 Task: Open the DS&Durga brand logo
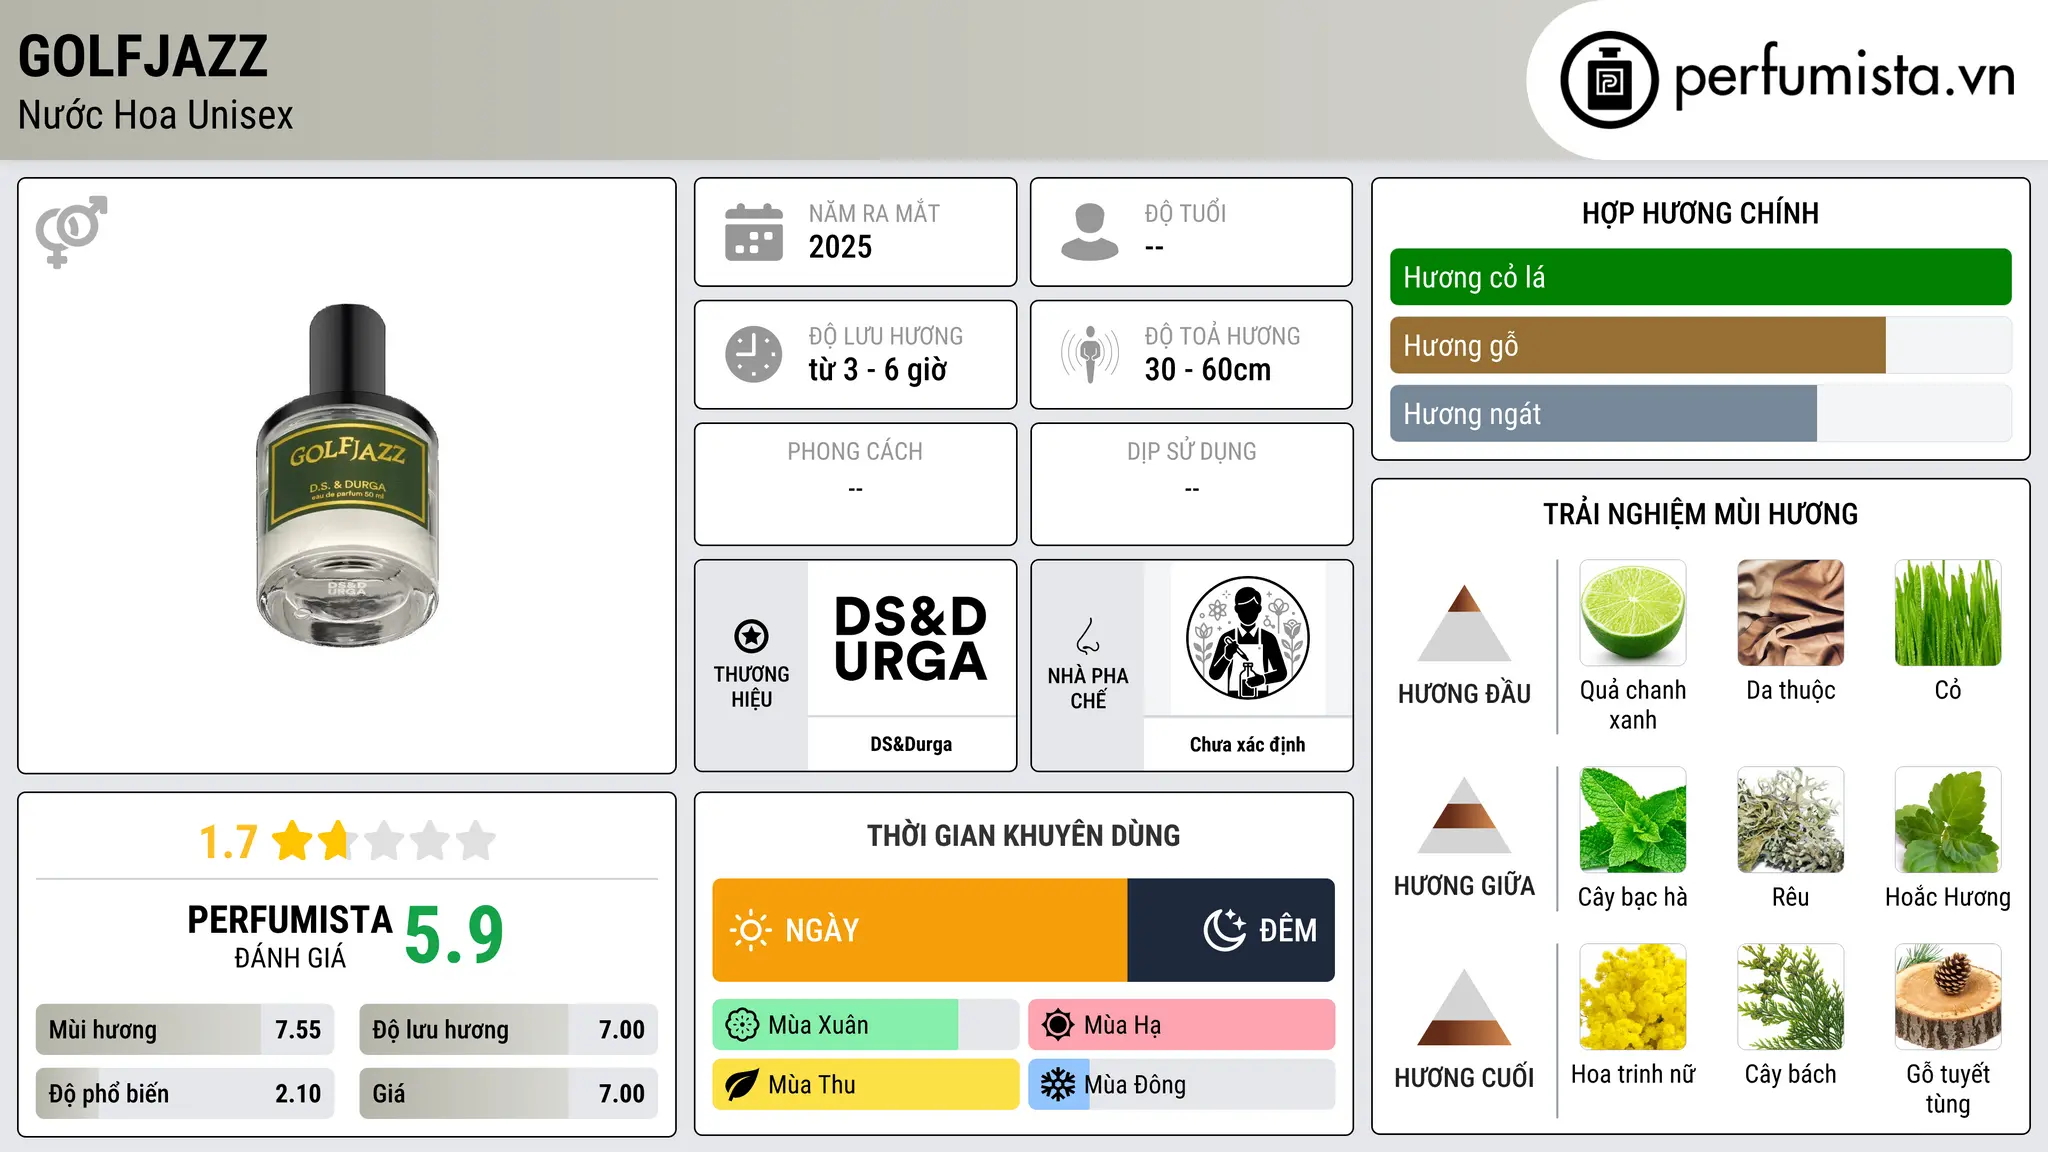pos(911,639)
